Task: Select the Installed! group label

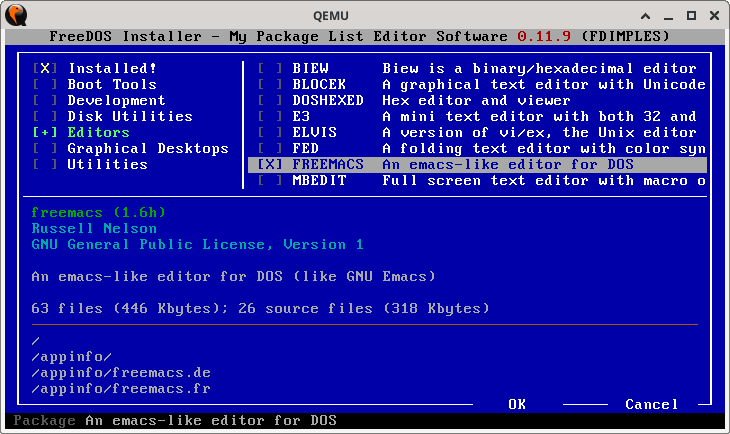Action: coord(112,68)
